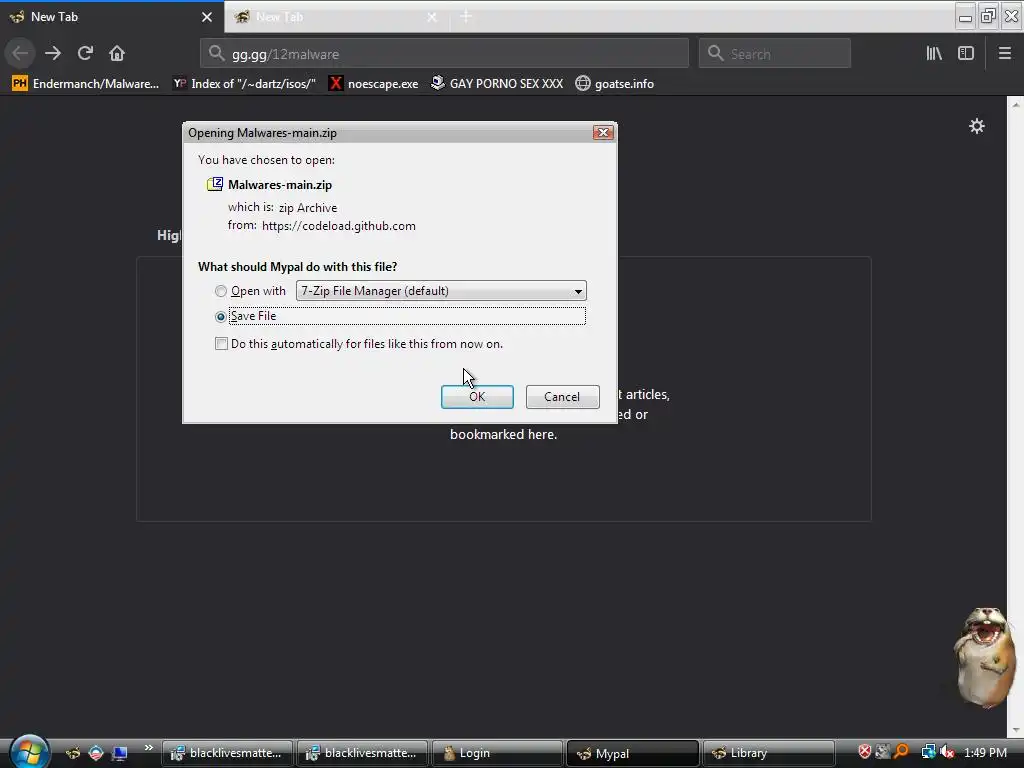Click the Forward arrow in browser toolbar

click(x=53, y=53)
